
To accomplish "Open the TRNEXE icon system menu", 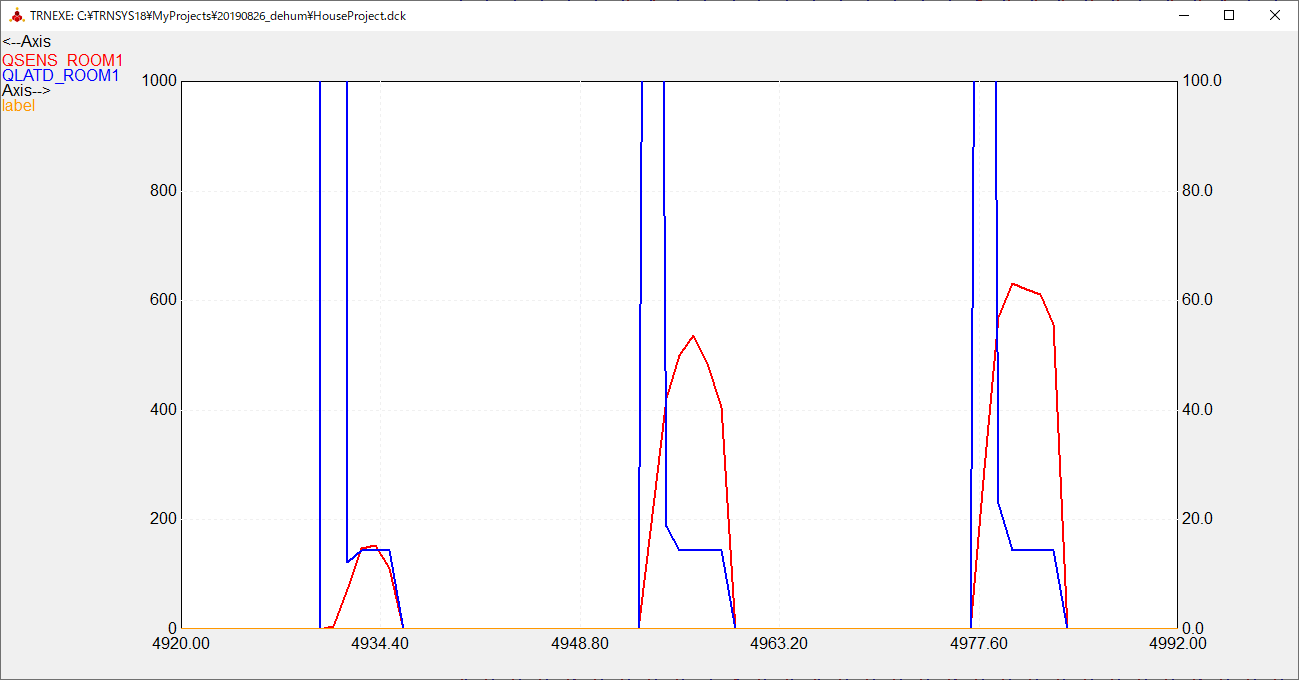I will click(16, 16).
